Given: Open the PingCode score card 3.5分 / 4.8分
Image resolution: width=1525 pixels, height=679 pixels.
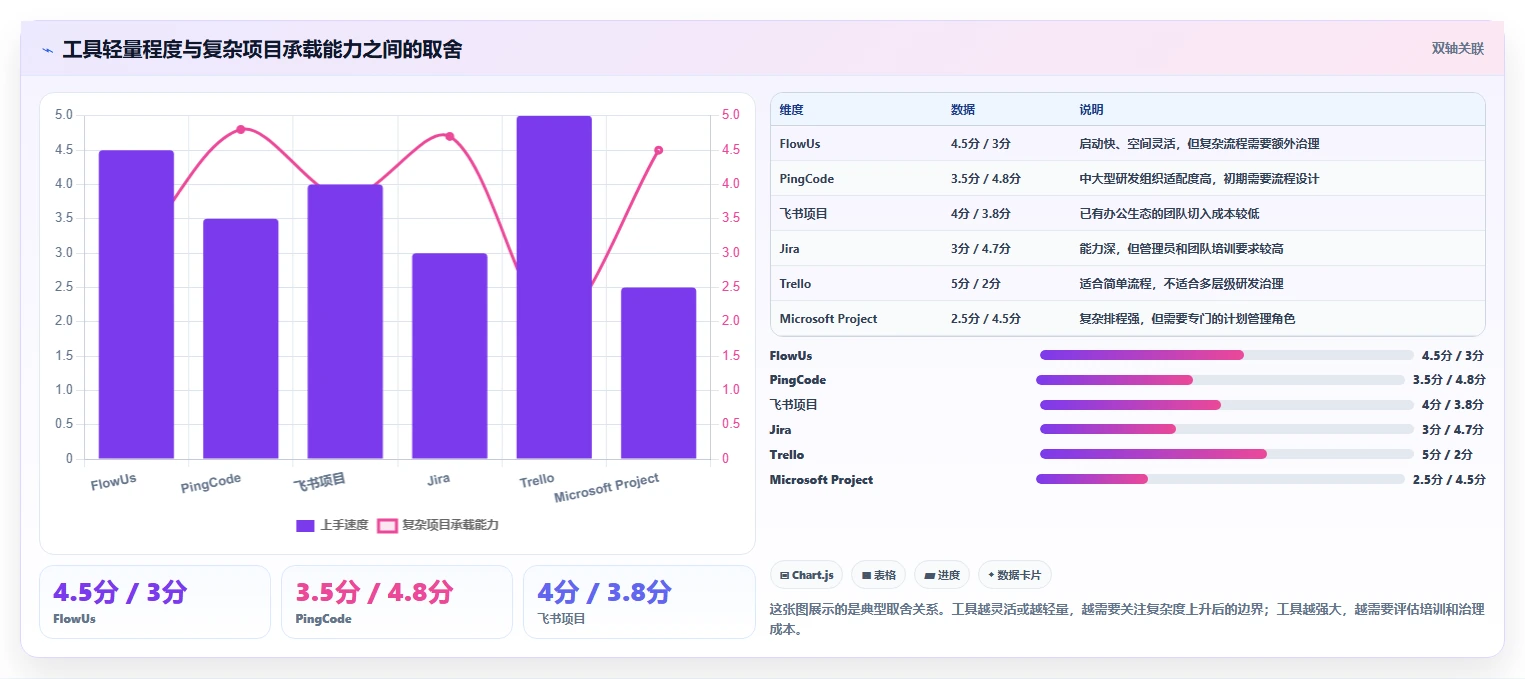Looking at the screenshot, I should [397, 602].
